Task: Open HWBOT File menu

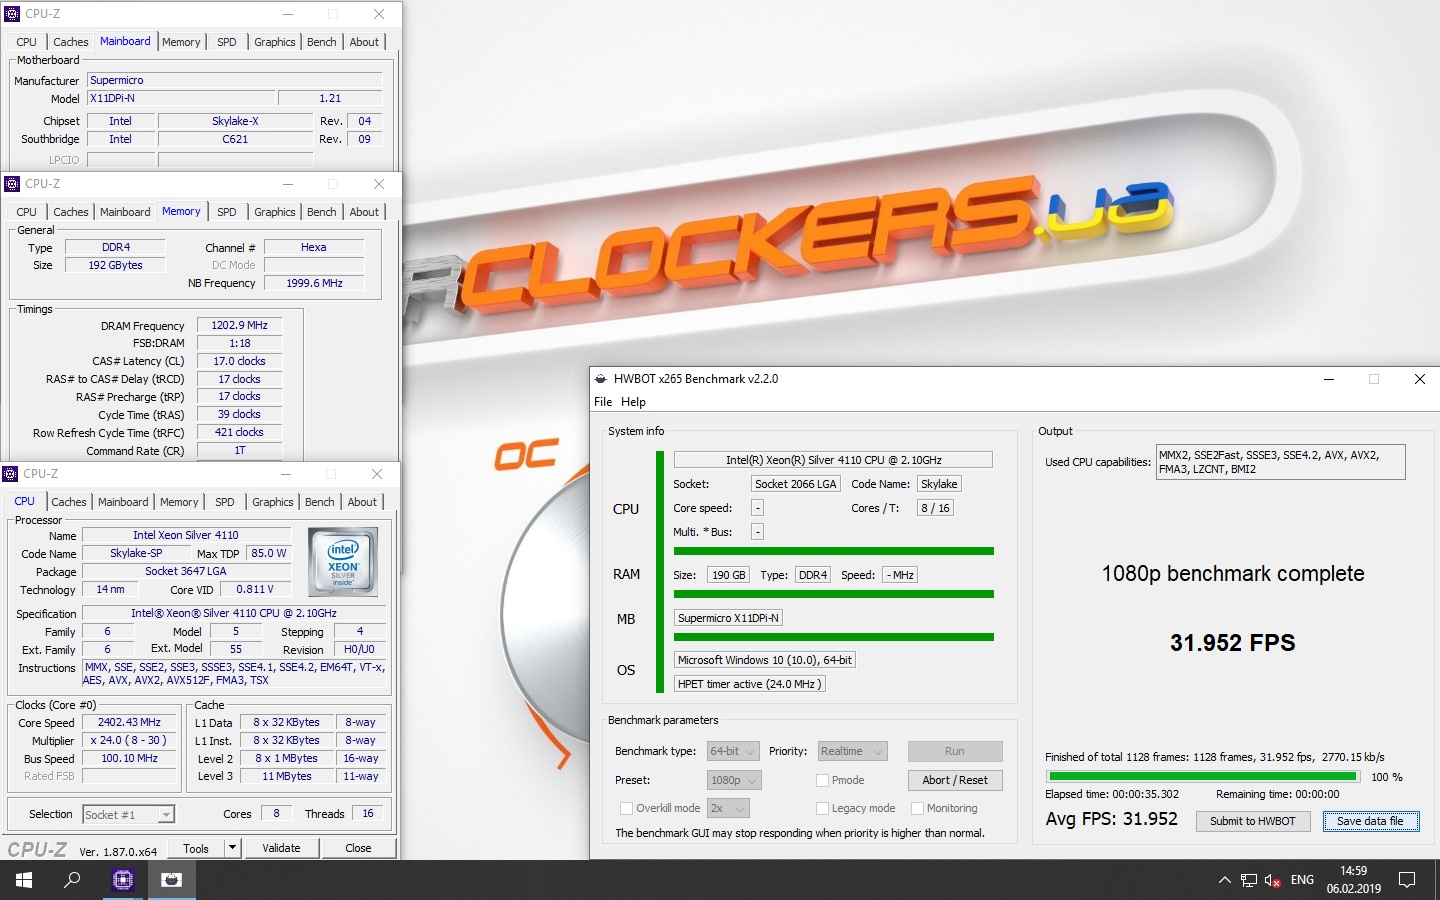Action: coord(603,402)
